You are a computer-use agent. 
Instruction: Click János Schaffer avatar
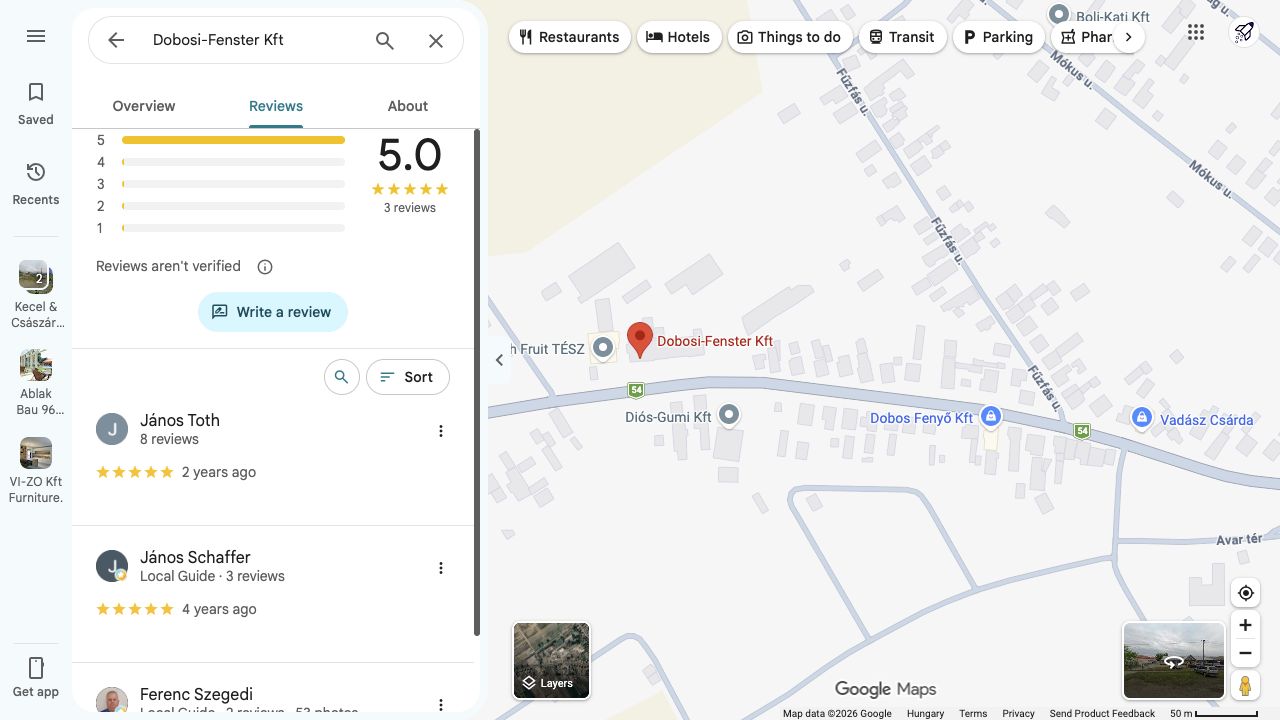point(112,566)
